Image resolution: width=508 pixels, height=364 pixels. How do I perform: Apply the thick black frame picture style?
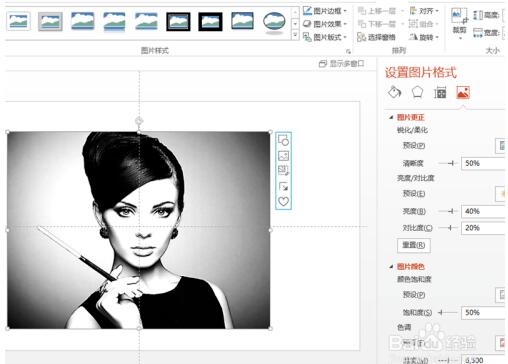click(210, 21)
